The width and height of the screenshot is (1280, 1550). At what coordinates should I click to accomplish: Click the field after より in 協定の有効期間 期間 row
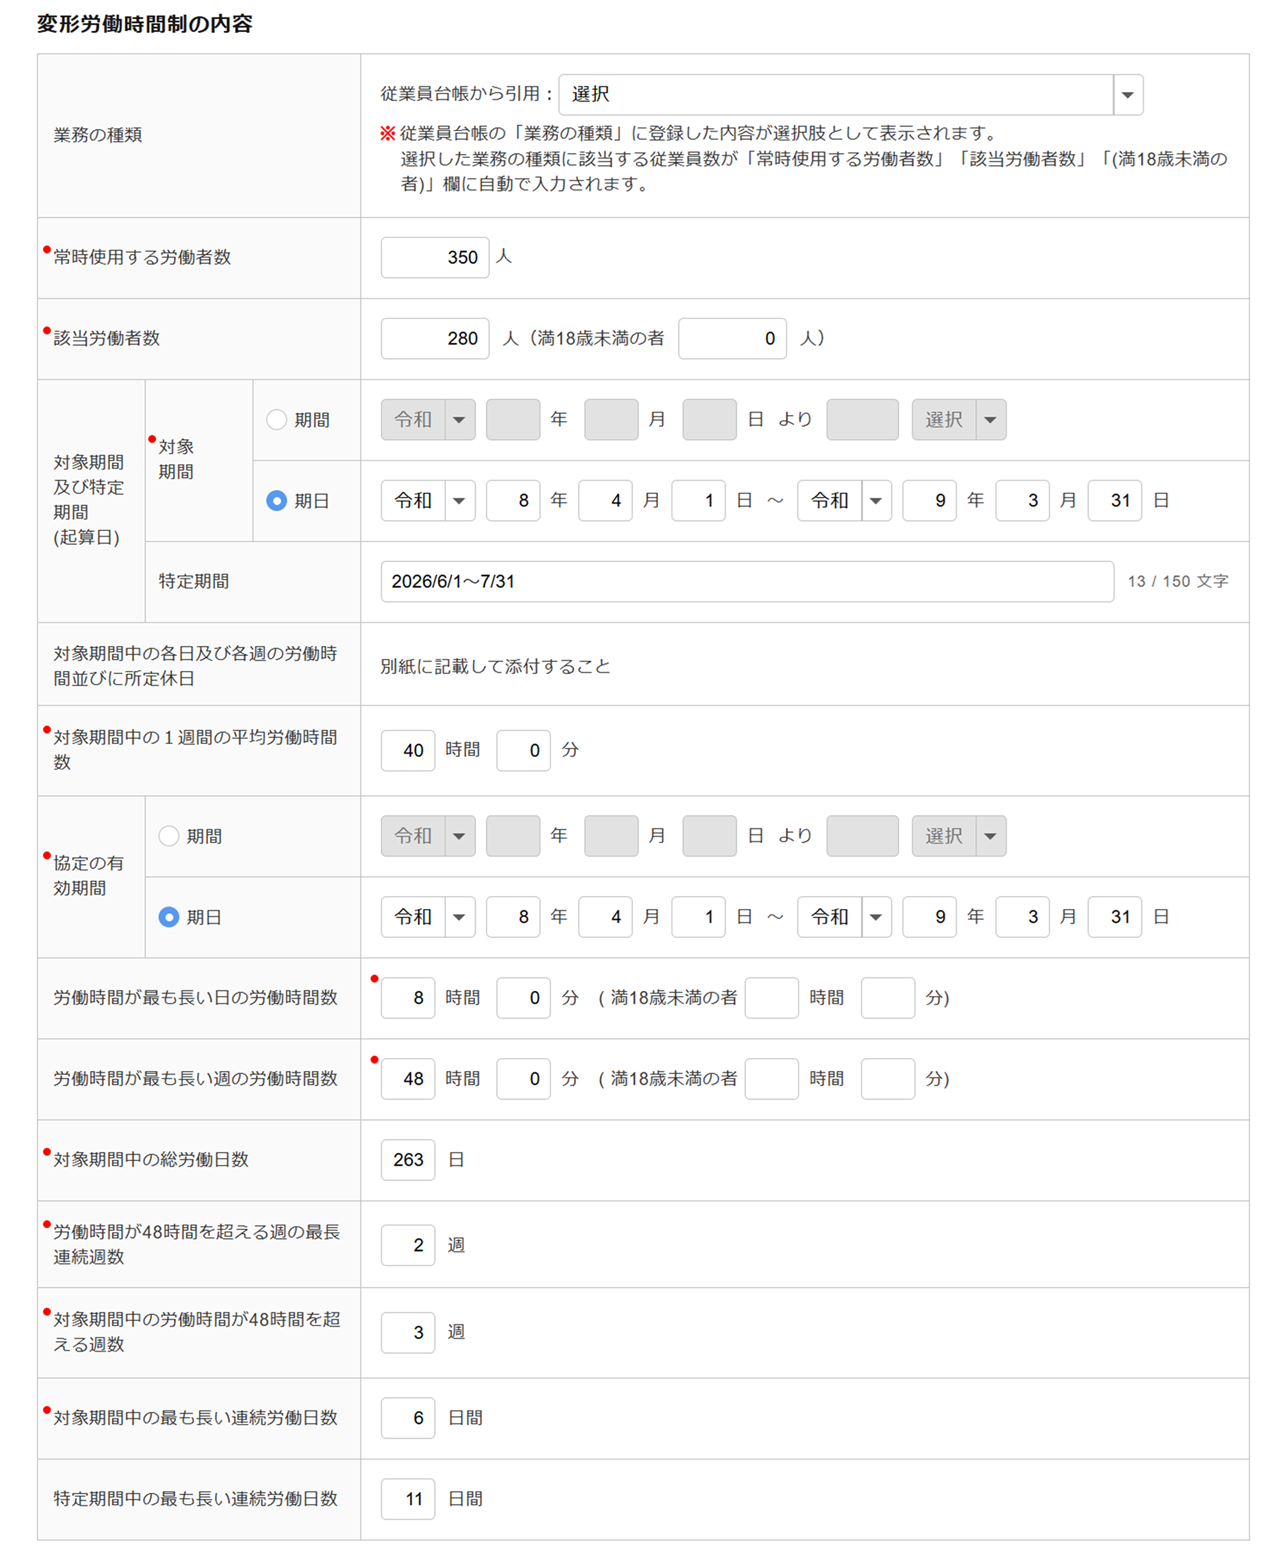(863, 836)
